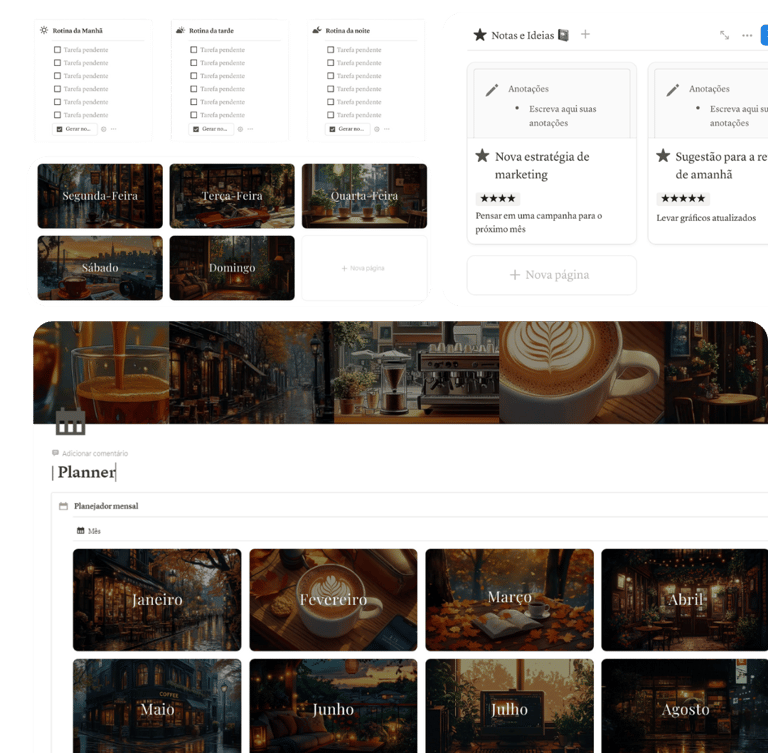Image resolution: width=768 pixels, height=753 pixels.
Task: Open the Junho month card
Action: (334, 706)
